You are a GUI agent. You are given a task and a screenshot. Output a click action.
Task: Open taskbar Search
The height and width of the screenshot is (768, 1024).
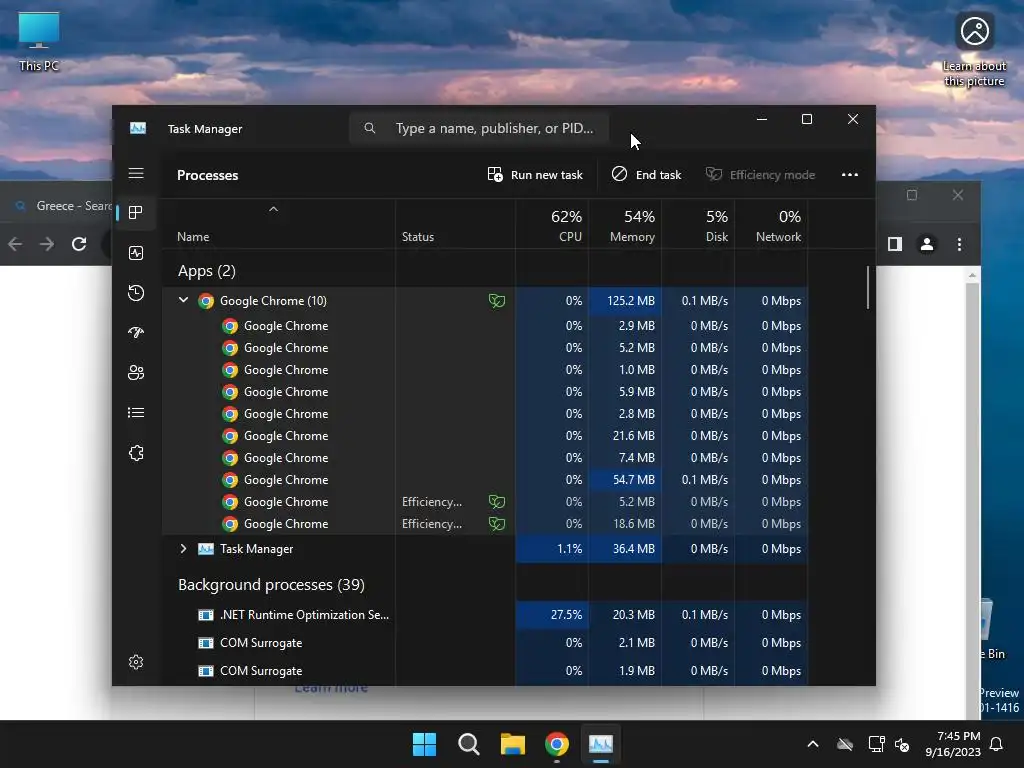(x=468, y=744)
